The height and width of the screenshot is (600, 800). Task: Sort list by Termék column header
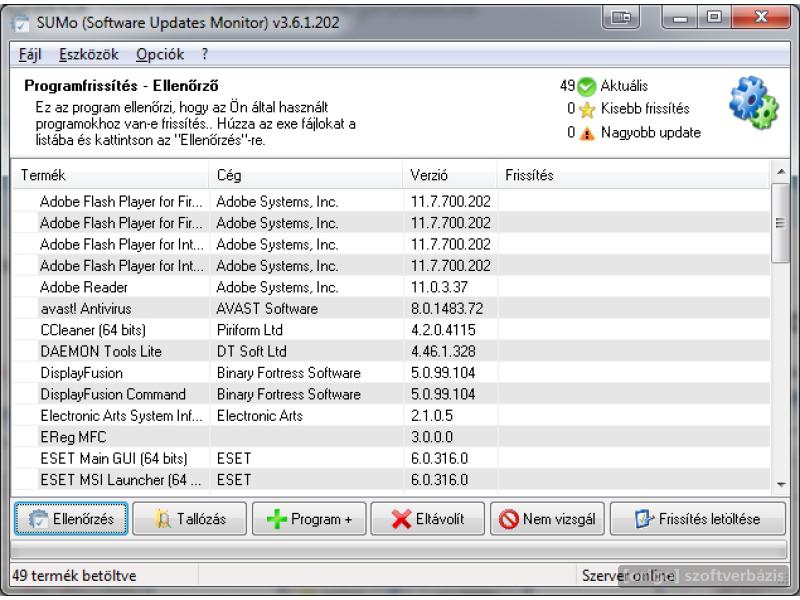pyautogui.click(x=110, y=175)
